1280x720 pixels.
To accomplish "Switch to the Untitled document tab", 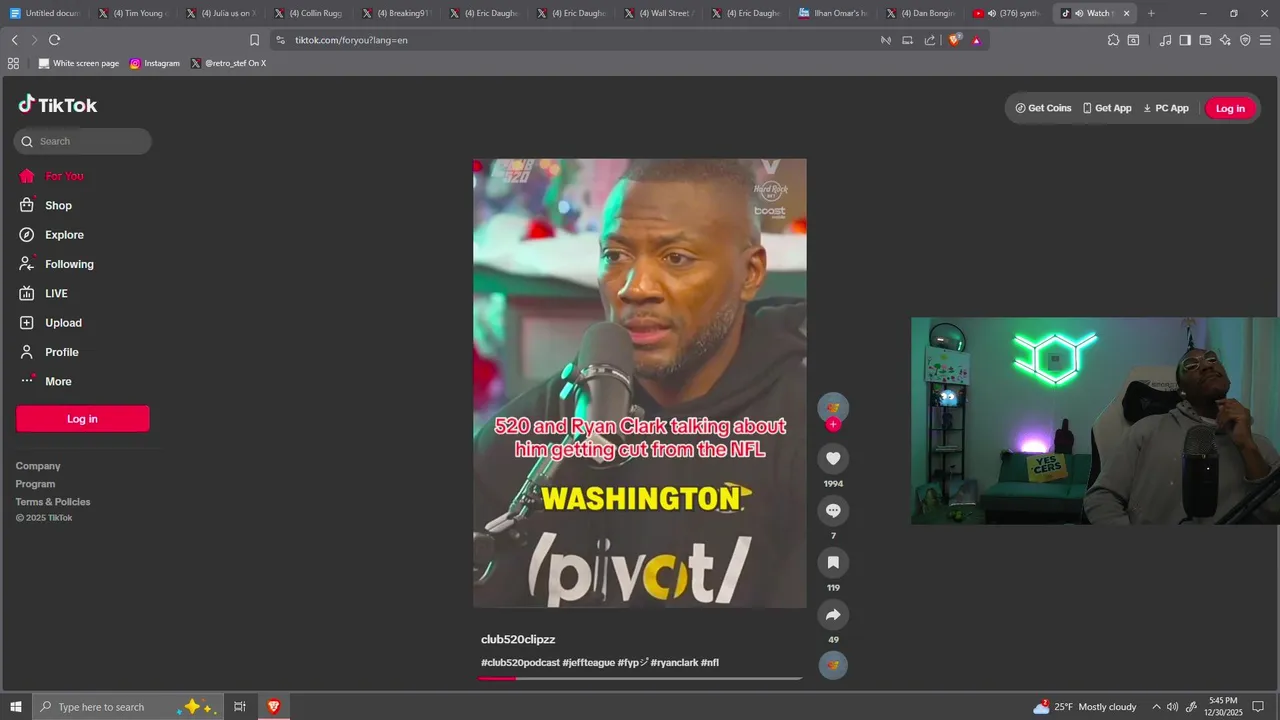I will (x=45, y=13).
